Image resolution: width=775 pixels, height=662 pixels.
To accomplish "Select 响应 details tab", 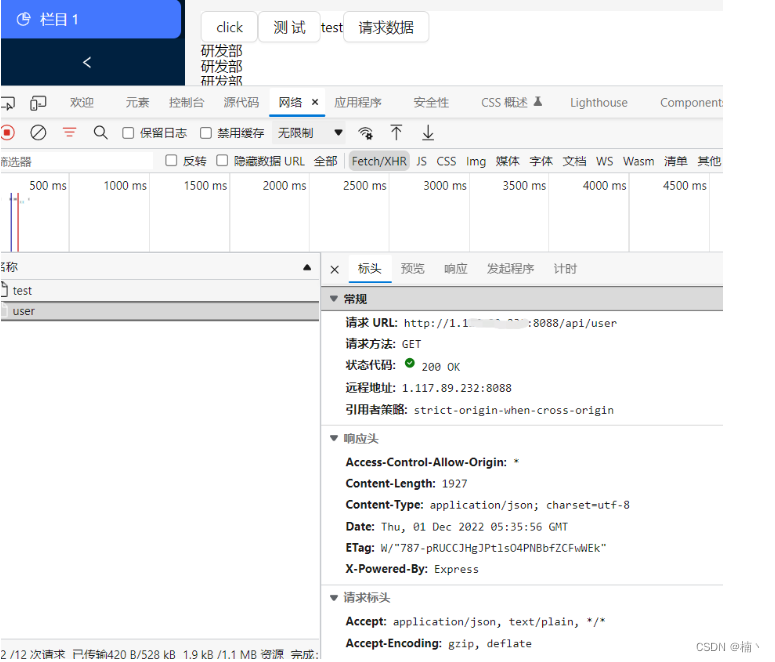I will click(x=455, y=269).
